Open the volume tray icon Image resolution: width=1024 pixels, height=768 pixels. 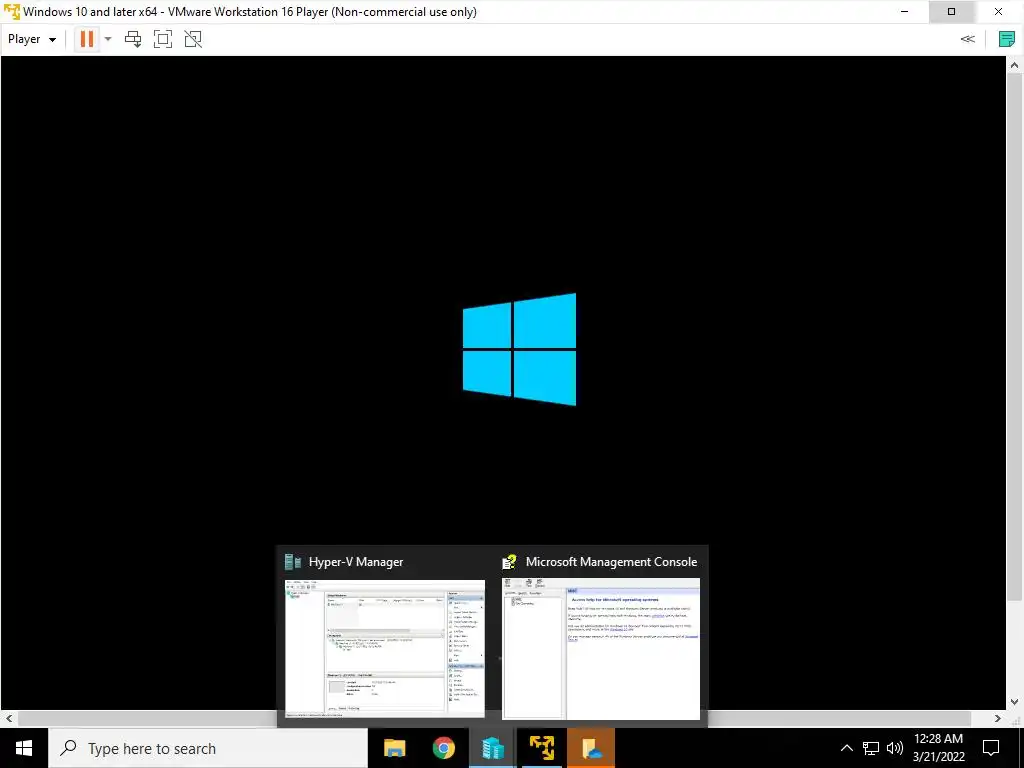[x=895, y=748]
